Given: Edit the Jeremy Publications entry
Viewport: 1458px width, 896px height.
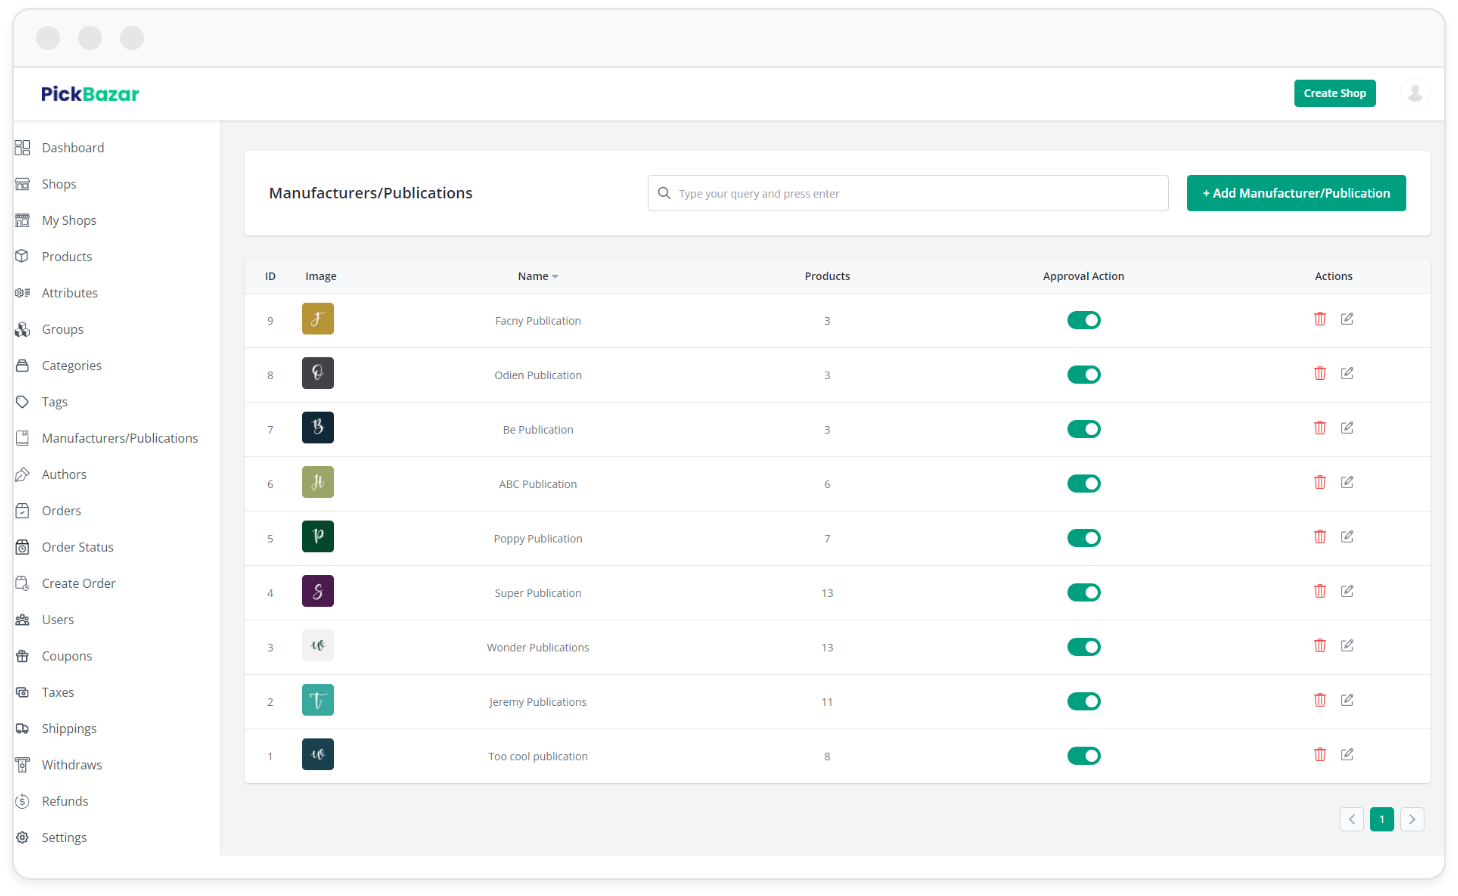Looking at the screenshot, I should [1347, 701].
